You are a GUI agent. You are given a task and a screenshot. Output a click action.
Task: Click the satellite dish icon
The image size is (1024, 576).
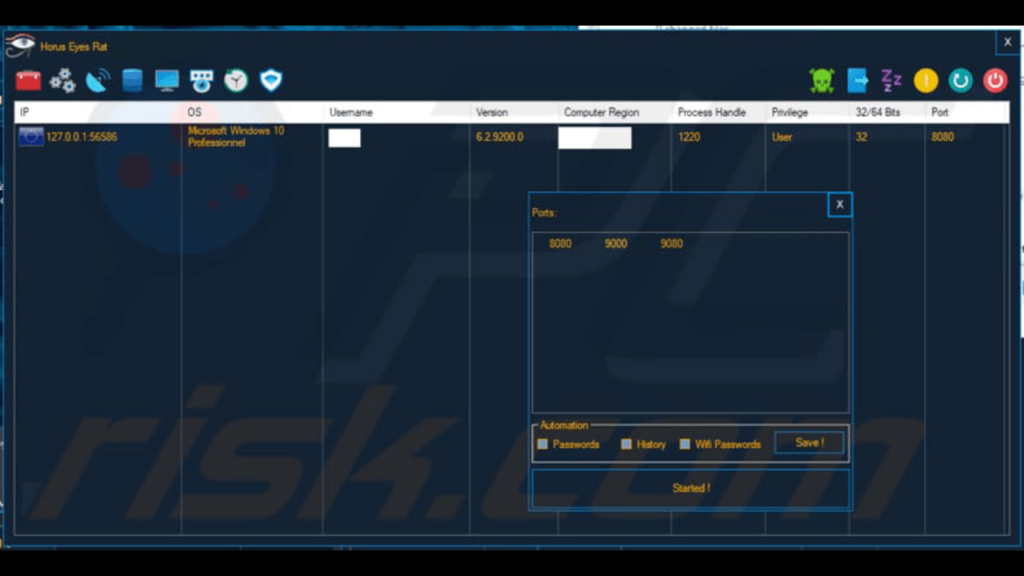pyautogui.click(x=97, y=80)
